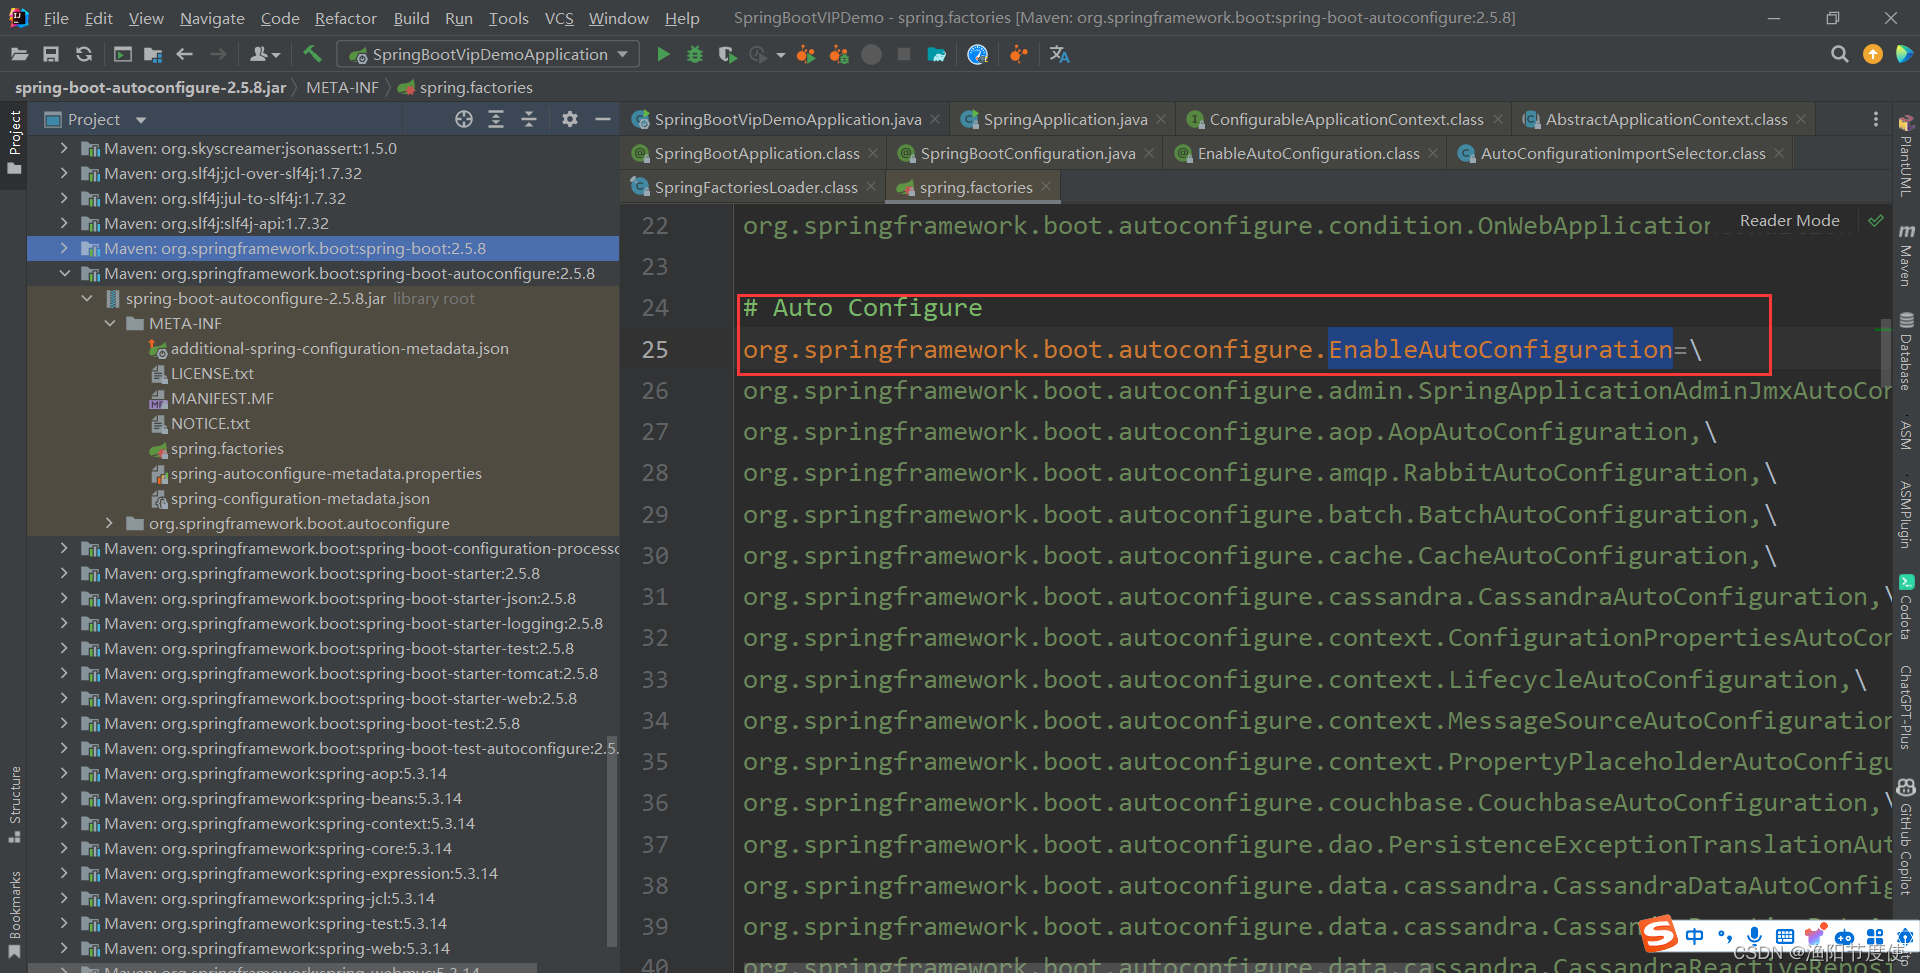
Task: Collapse all in Project panel
Action: pyautogui.click(x=529, y=119)
